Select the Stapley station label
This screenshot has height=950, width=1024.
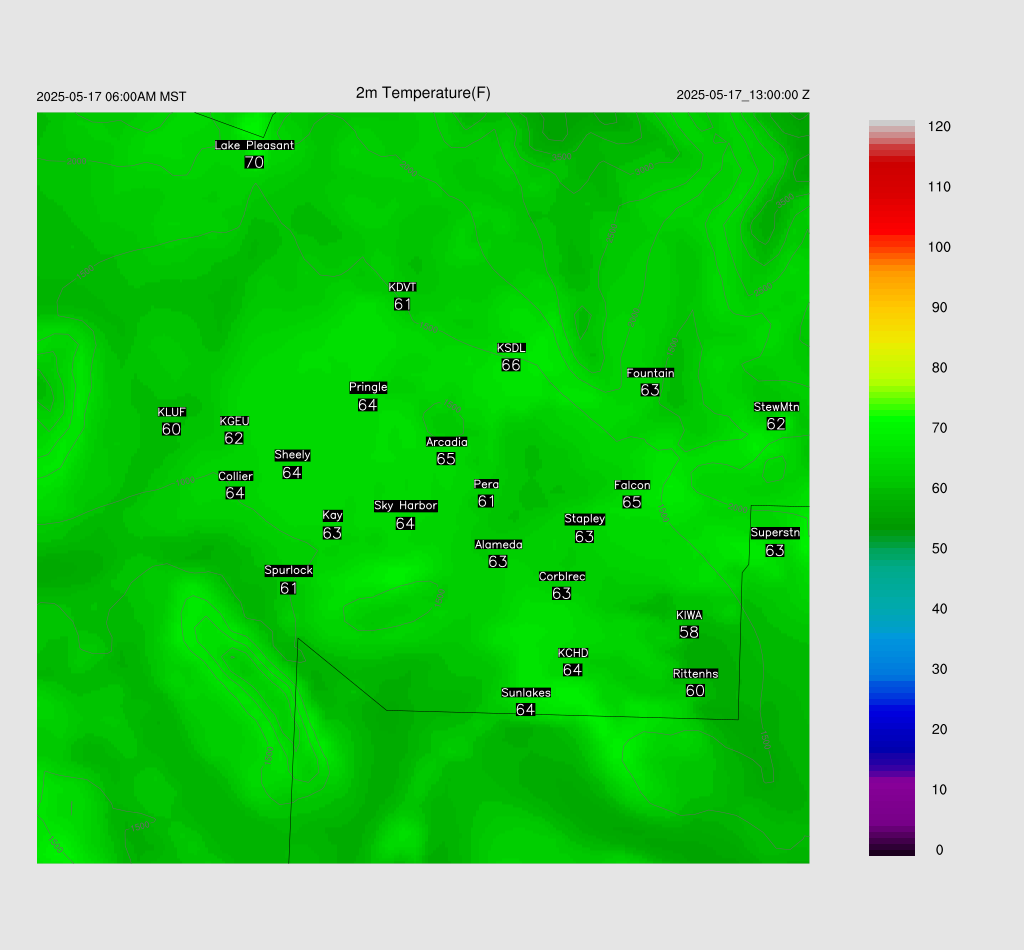pos(584,519)
